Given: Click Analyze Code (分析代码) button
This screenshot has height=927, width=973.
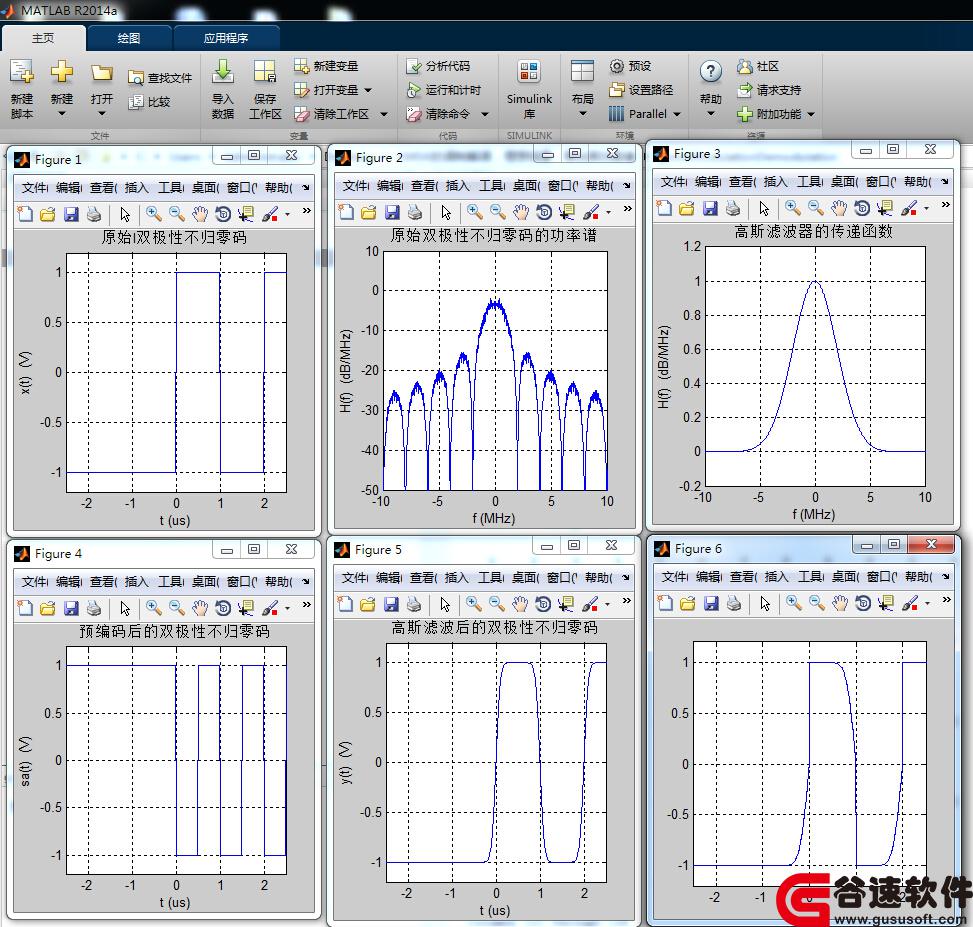Looking at the screenshot, I should click(x=438, y=66).
